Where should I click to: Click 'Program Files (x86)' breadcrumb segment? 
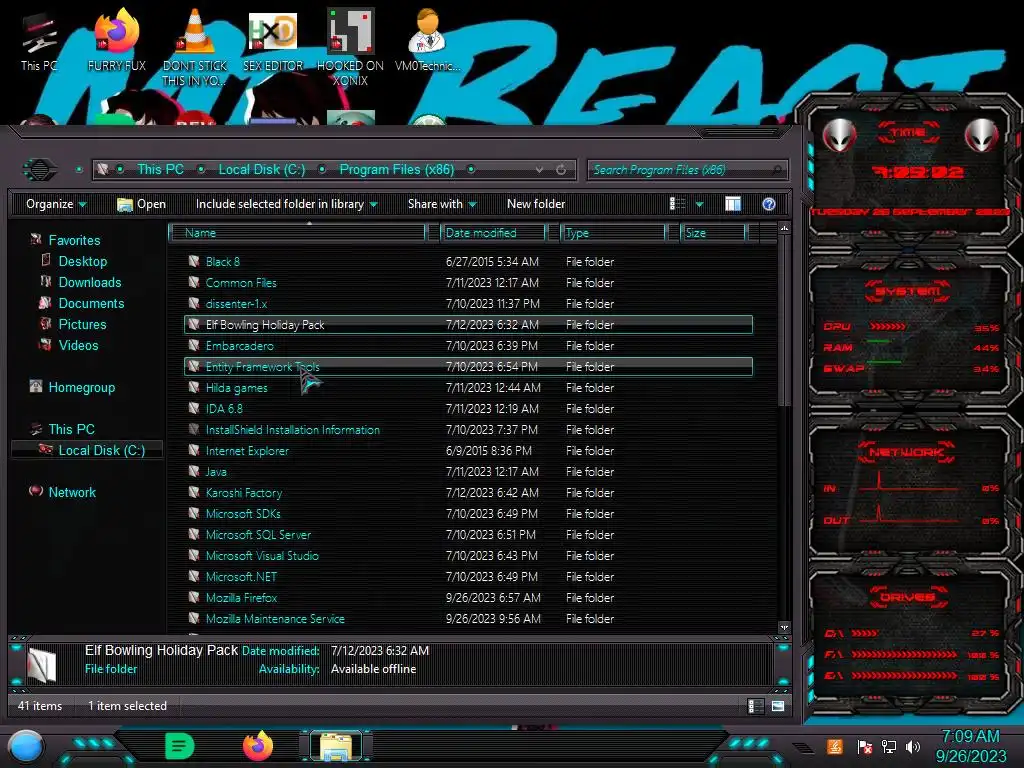point(396,169)
